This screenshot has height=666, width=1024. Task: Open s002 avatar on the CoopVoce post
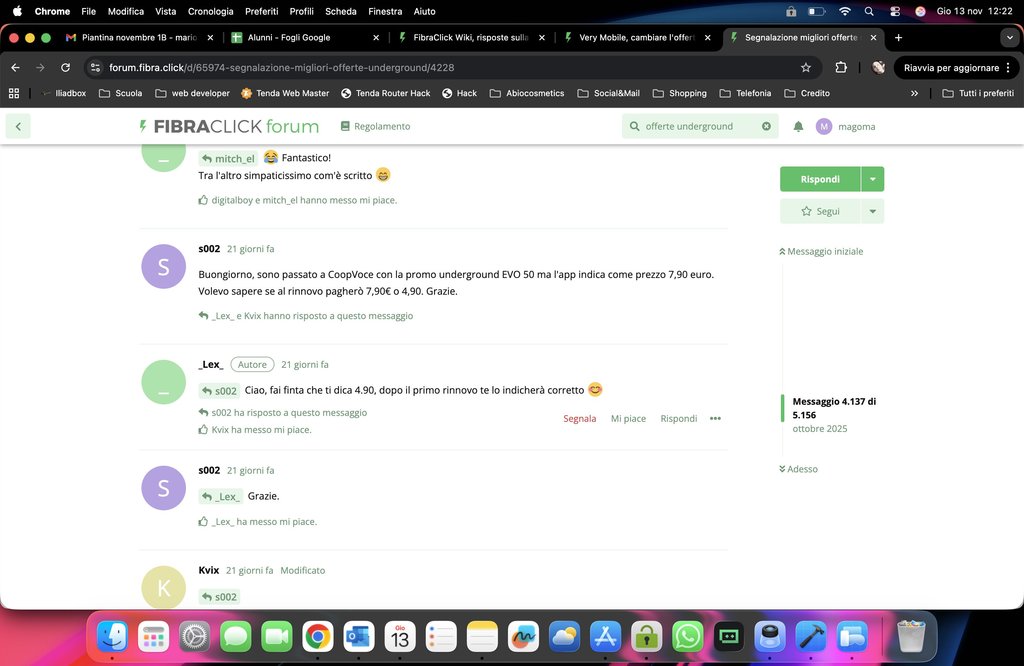pyautogui.click(x=163, y=266)
